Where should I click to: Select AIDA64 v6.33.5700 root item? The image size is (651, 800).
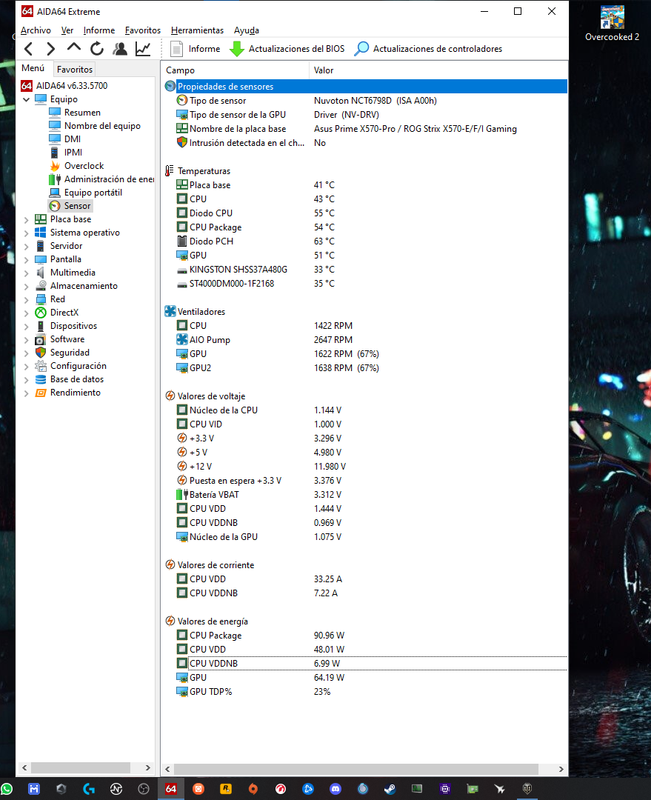click(x=64, y=86)
